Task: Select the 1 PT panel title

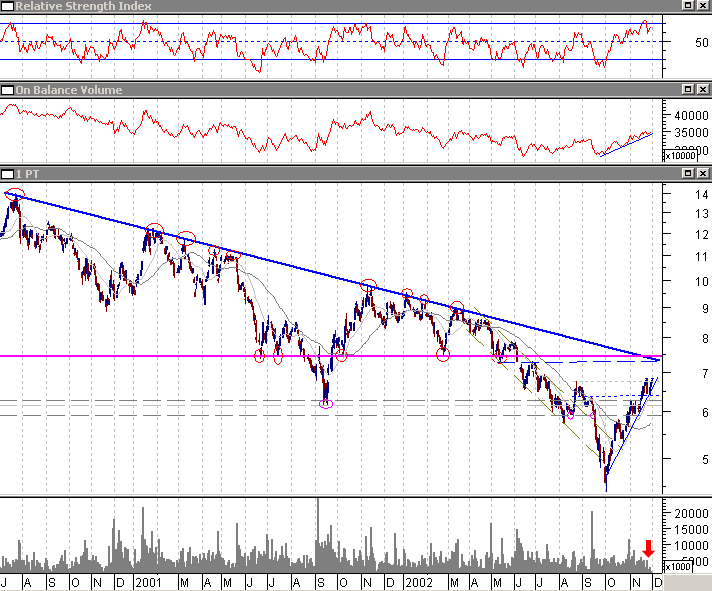Action: click(28, 174)
